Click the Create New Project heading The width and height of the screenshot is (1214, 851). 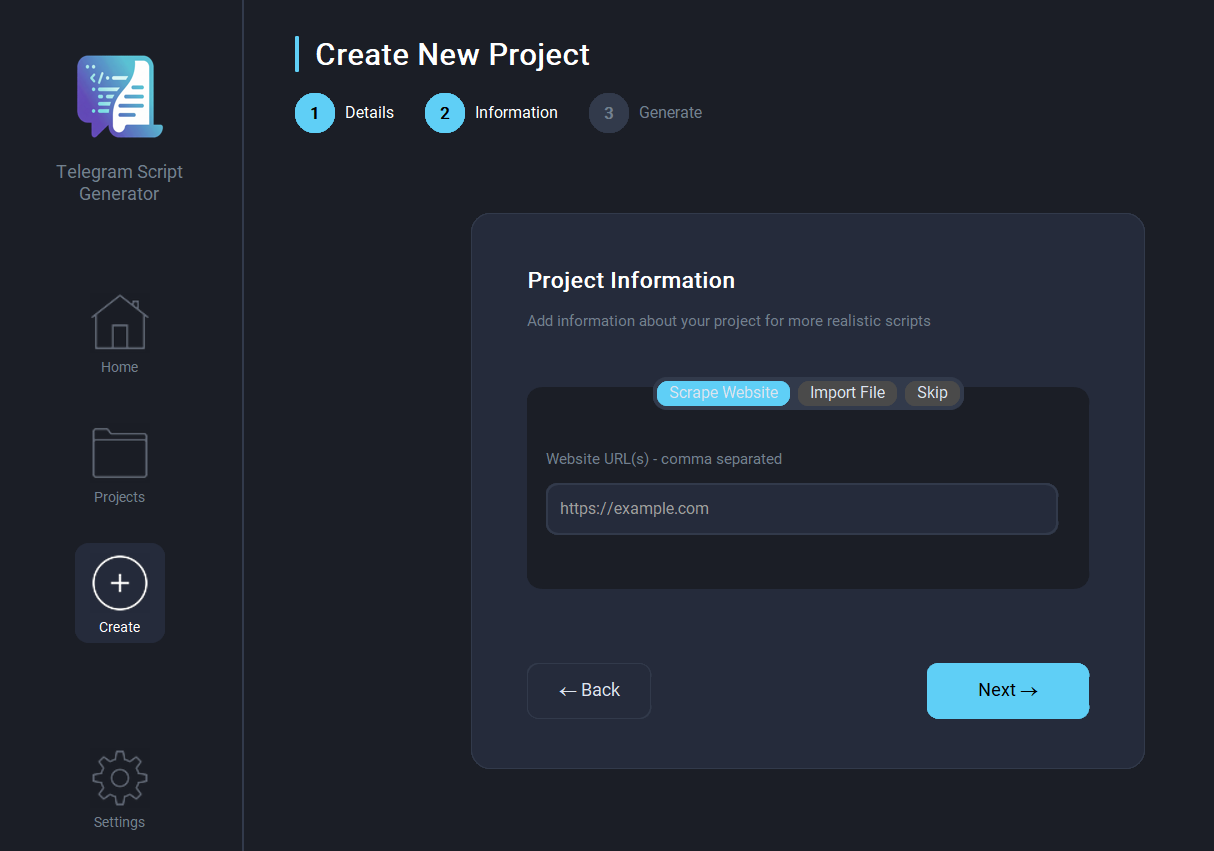[x=452, y=54]
